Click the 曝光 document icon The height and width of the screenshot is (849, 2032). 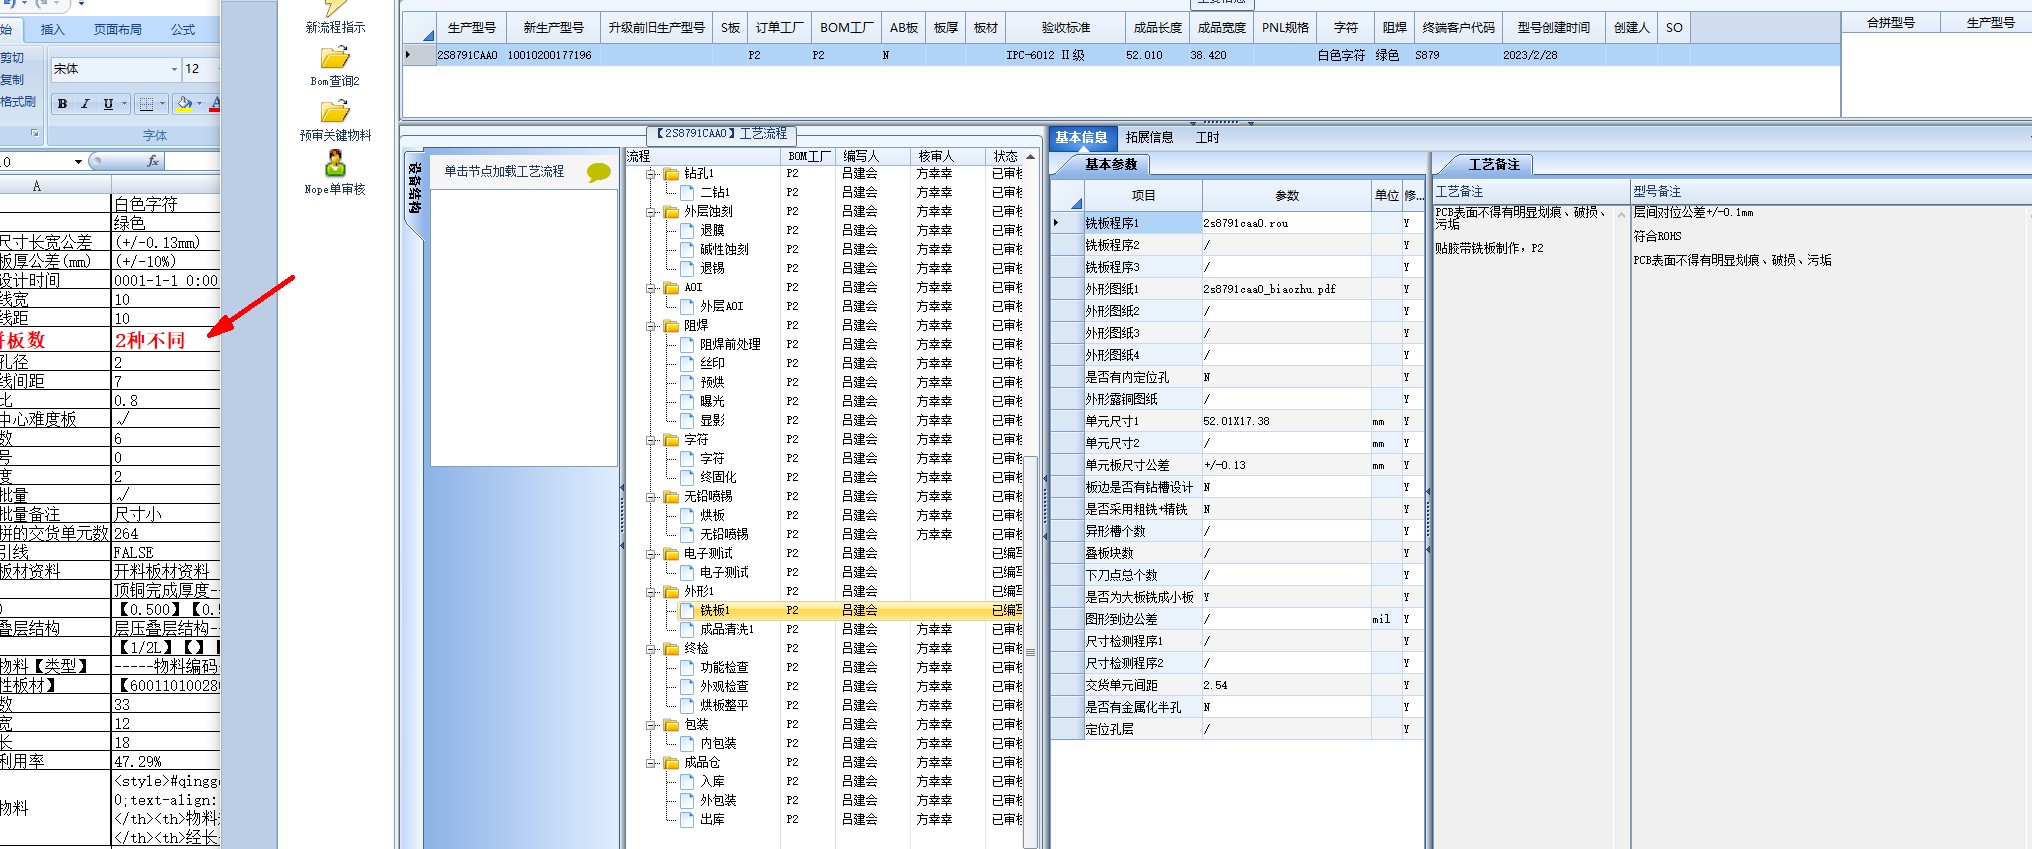688,401
